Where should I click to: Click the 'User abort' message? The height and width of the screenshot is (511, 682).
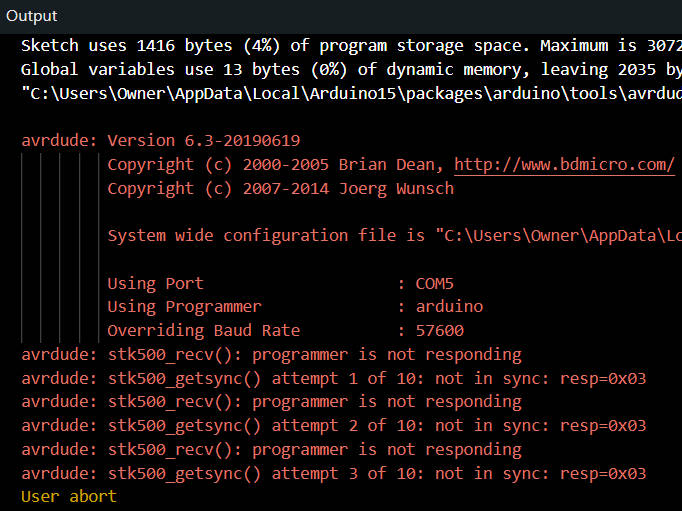click(x=69, y=496)
